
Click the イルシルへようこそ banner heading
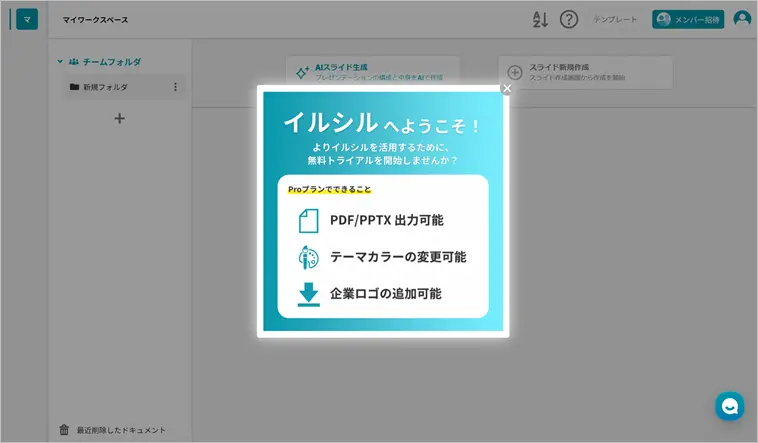(x=382, y=123)
